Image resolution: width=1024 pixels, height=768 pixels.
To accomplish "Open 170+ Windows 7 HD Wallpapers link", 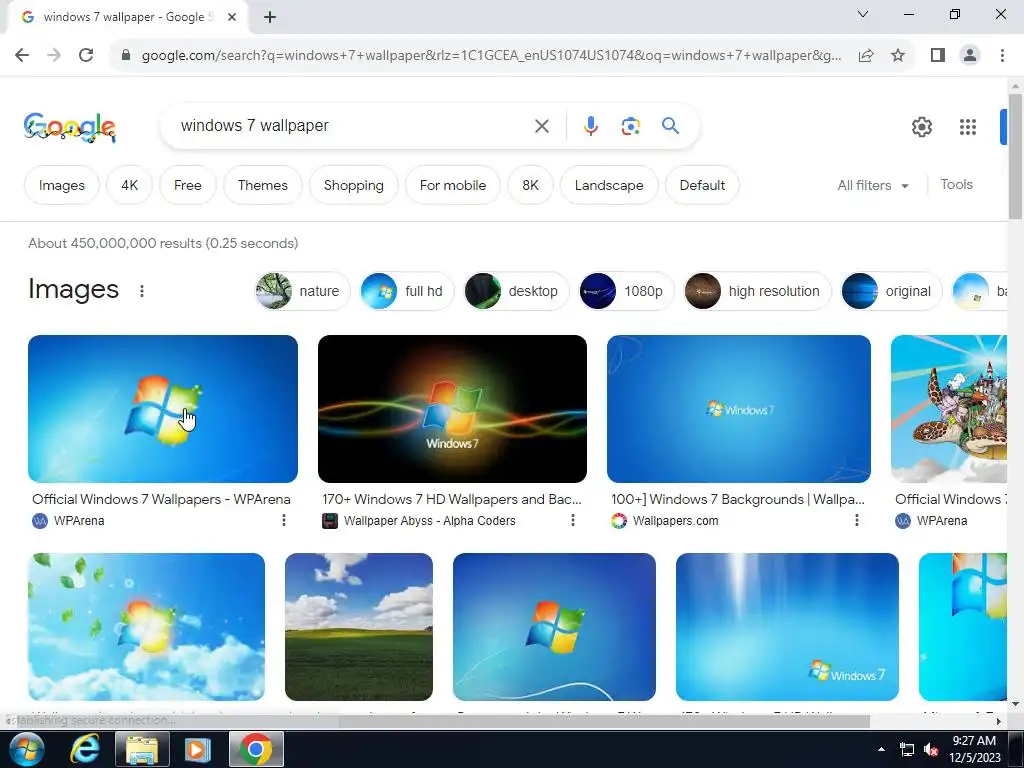I will [x=451, y=499].
